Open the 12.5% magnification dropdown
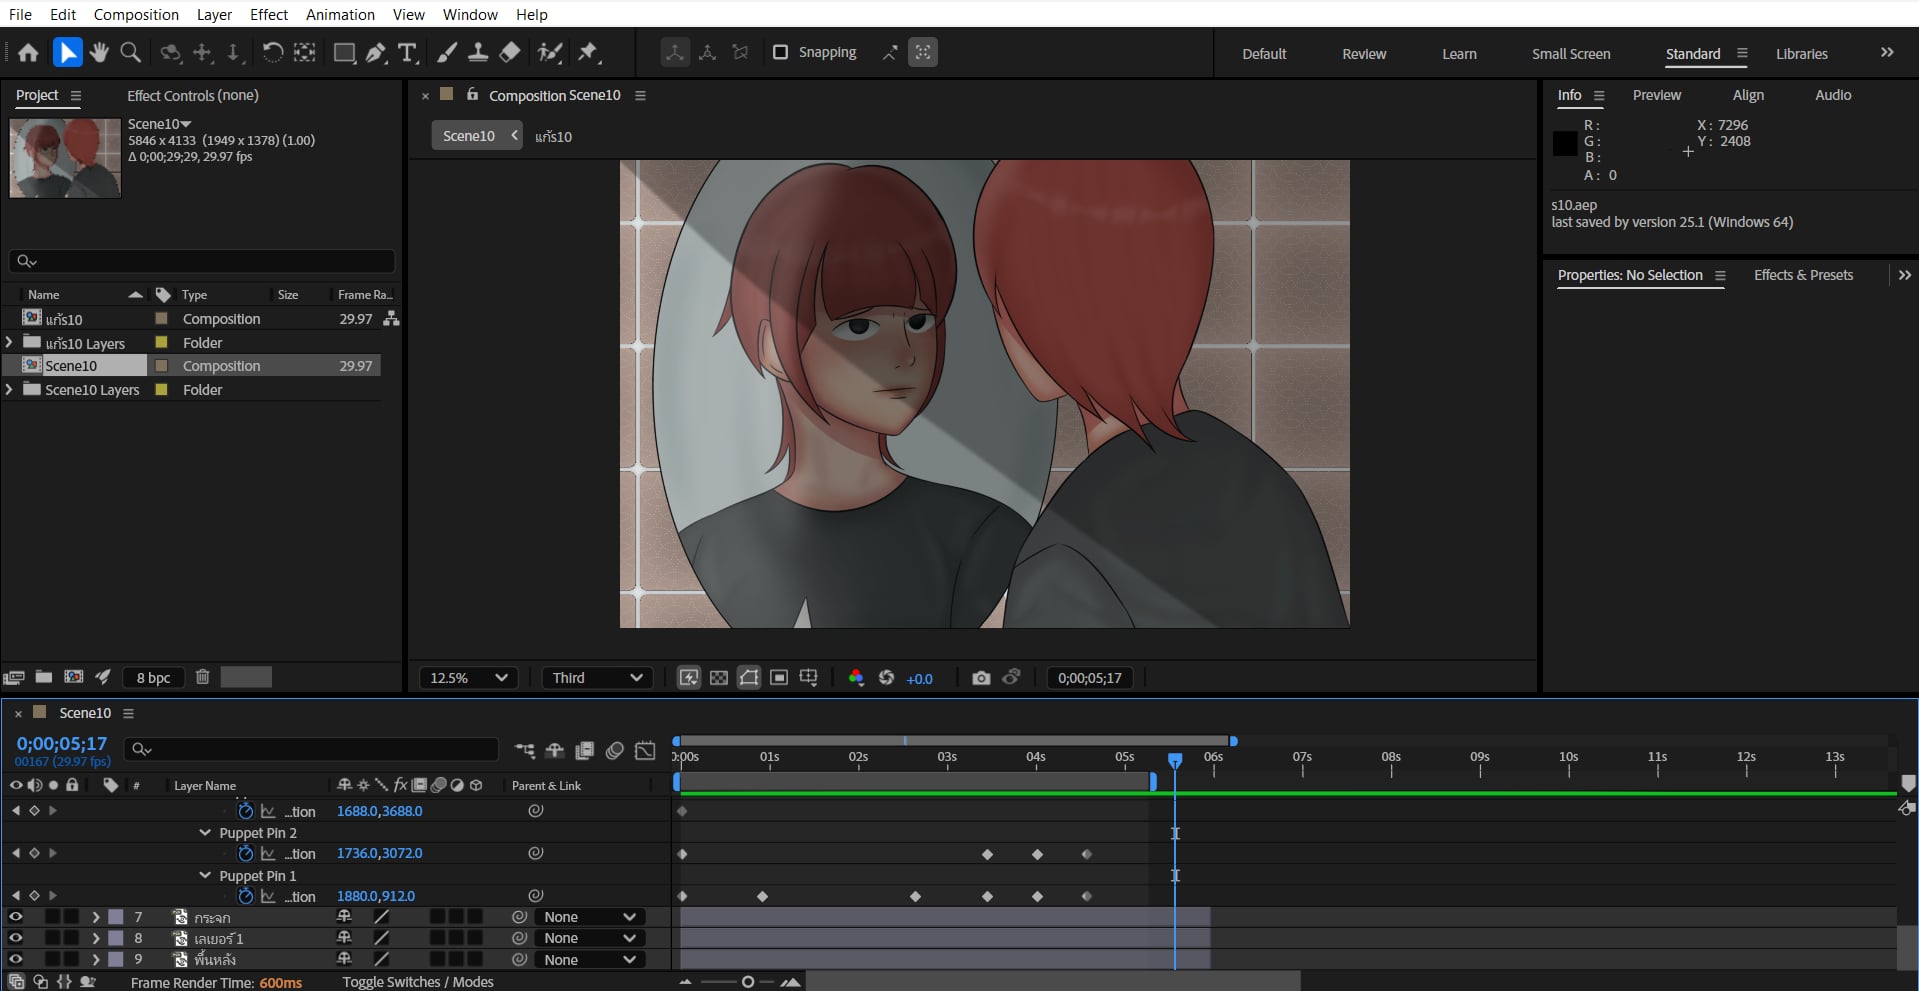This screenshot has height=991, width=1919. (x=469, y=678)
